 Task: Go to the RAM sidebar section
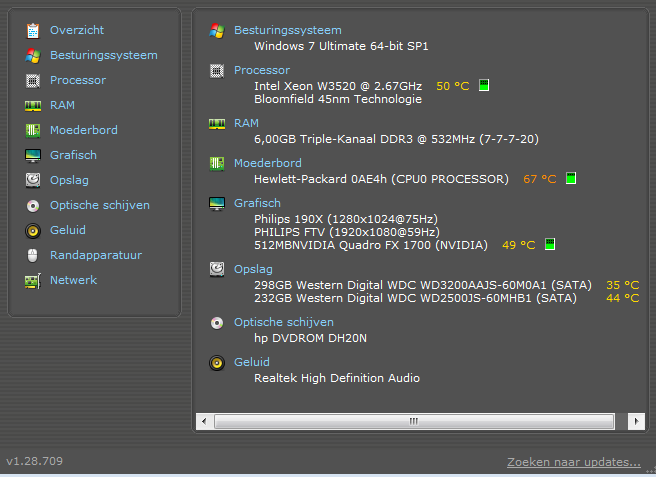(x=62, y=105)
